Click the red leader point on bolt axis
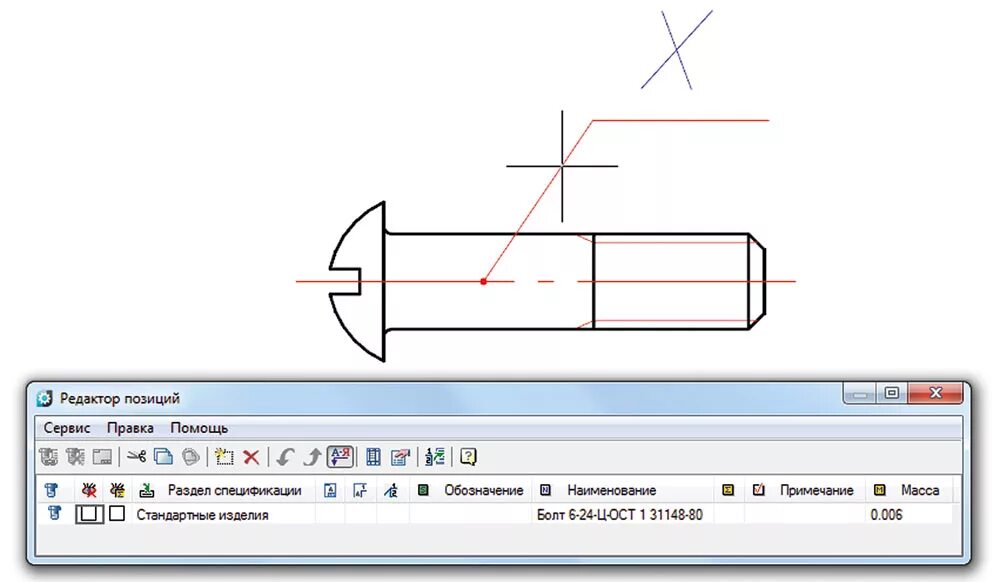1000x582 pixels. tap(483, 281)
